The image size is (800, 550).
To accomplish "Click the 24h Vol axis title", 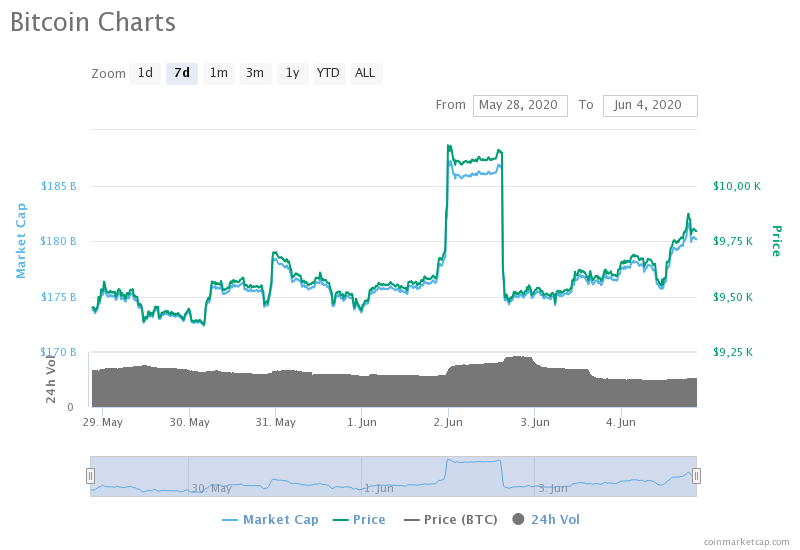I will [x=51, y=379].
